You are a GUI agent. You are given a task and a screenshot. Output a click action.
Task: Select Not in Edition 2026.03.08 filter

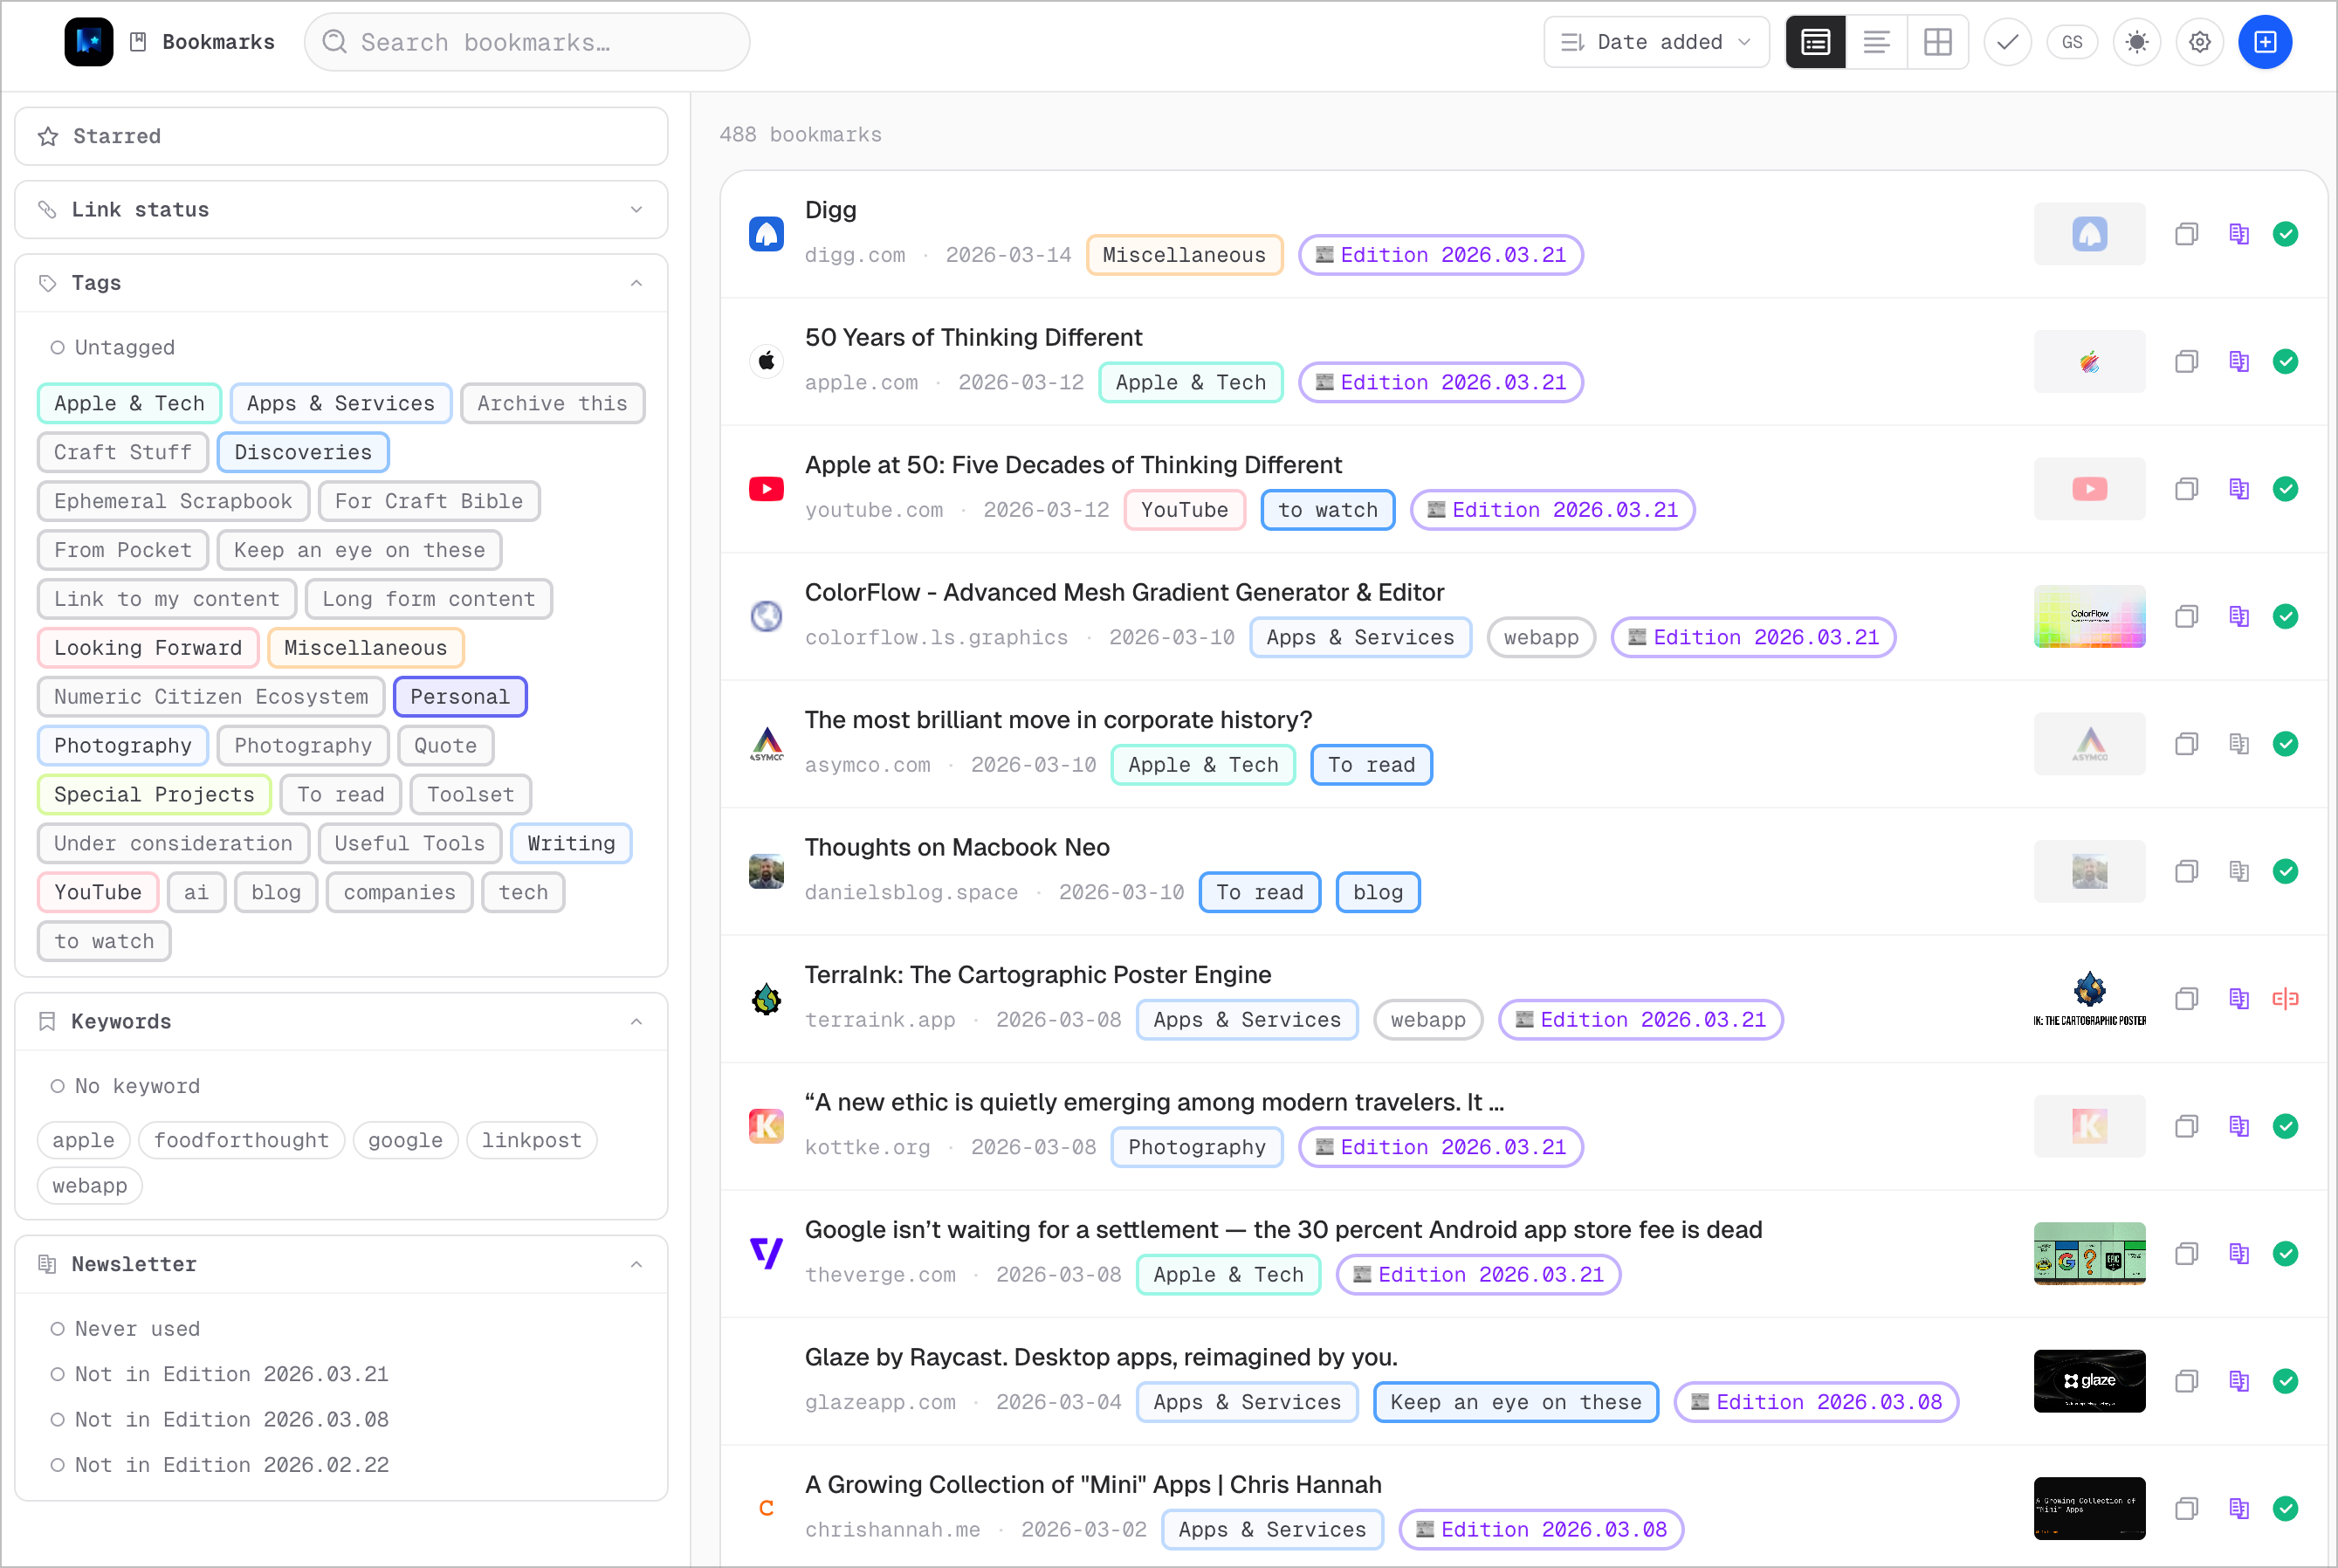click(58, 1419)
